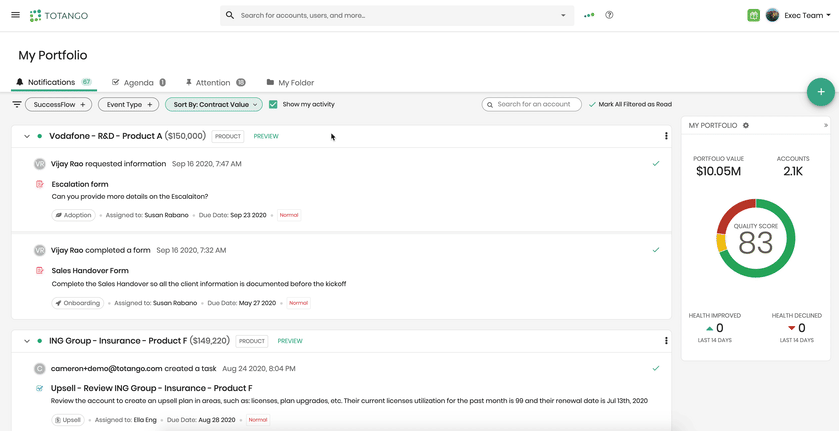Click PREVIEW on the Vodafone card
The height and width of the screenshot is (431, 839).
coord(266,136)
